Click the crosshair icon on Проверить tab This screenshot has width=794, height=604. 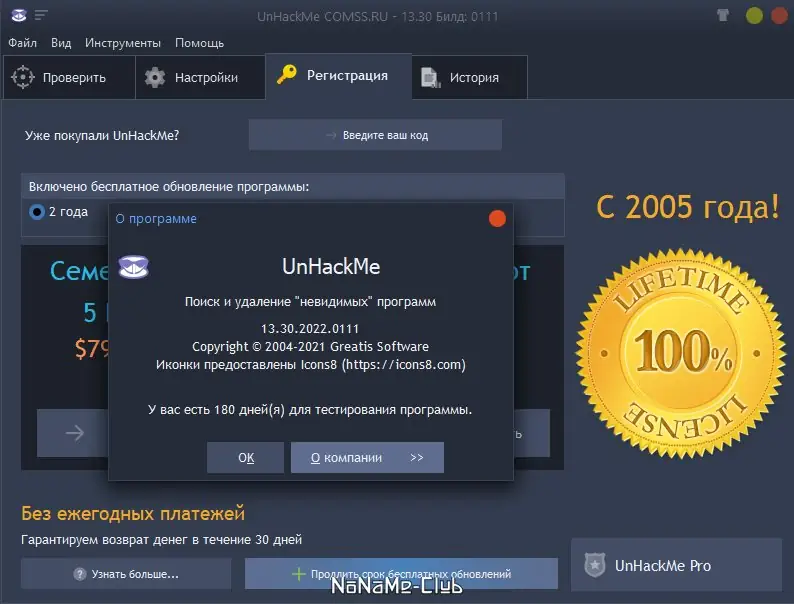pos(23,77)
